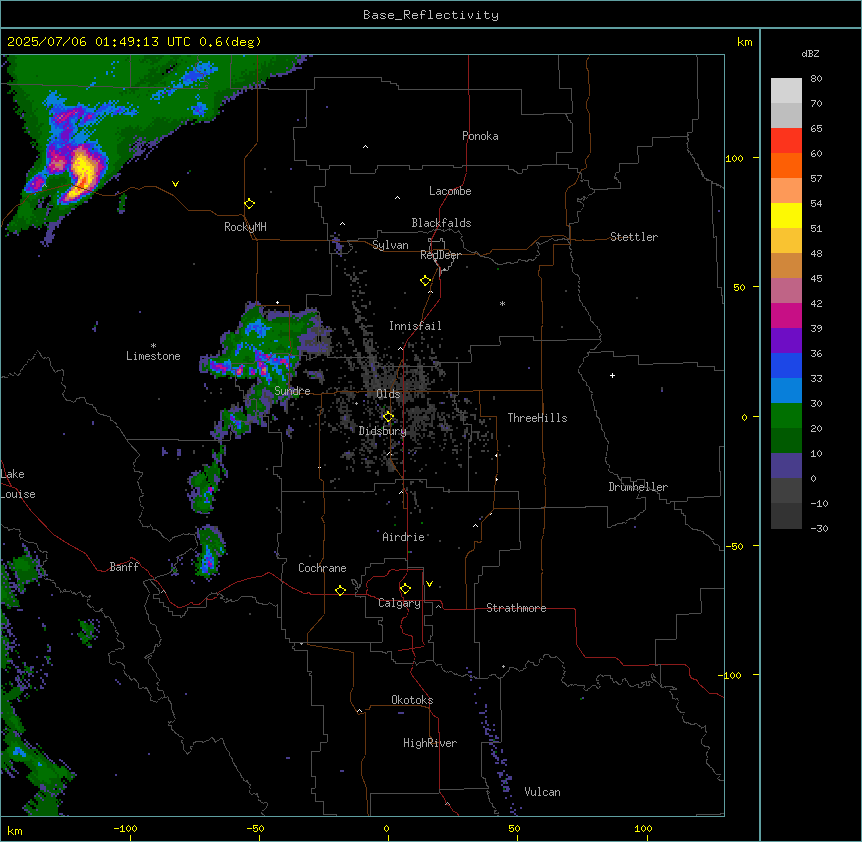
Task: Click the yellow diamond marker below RedDeer
Action: [426, 281]
